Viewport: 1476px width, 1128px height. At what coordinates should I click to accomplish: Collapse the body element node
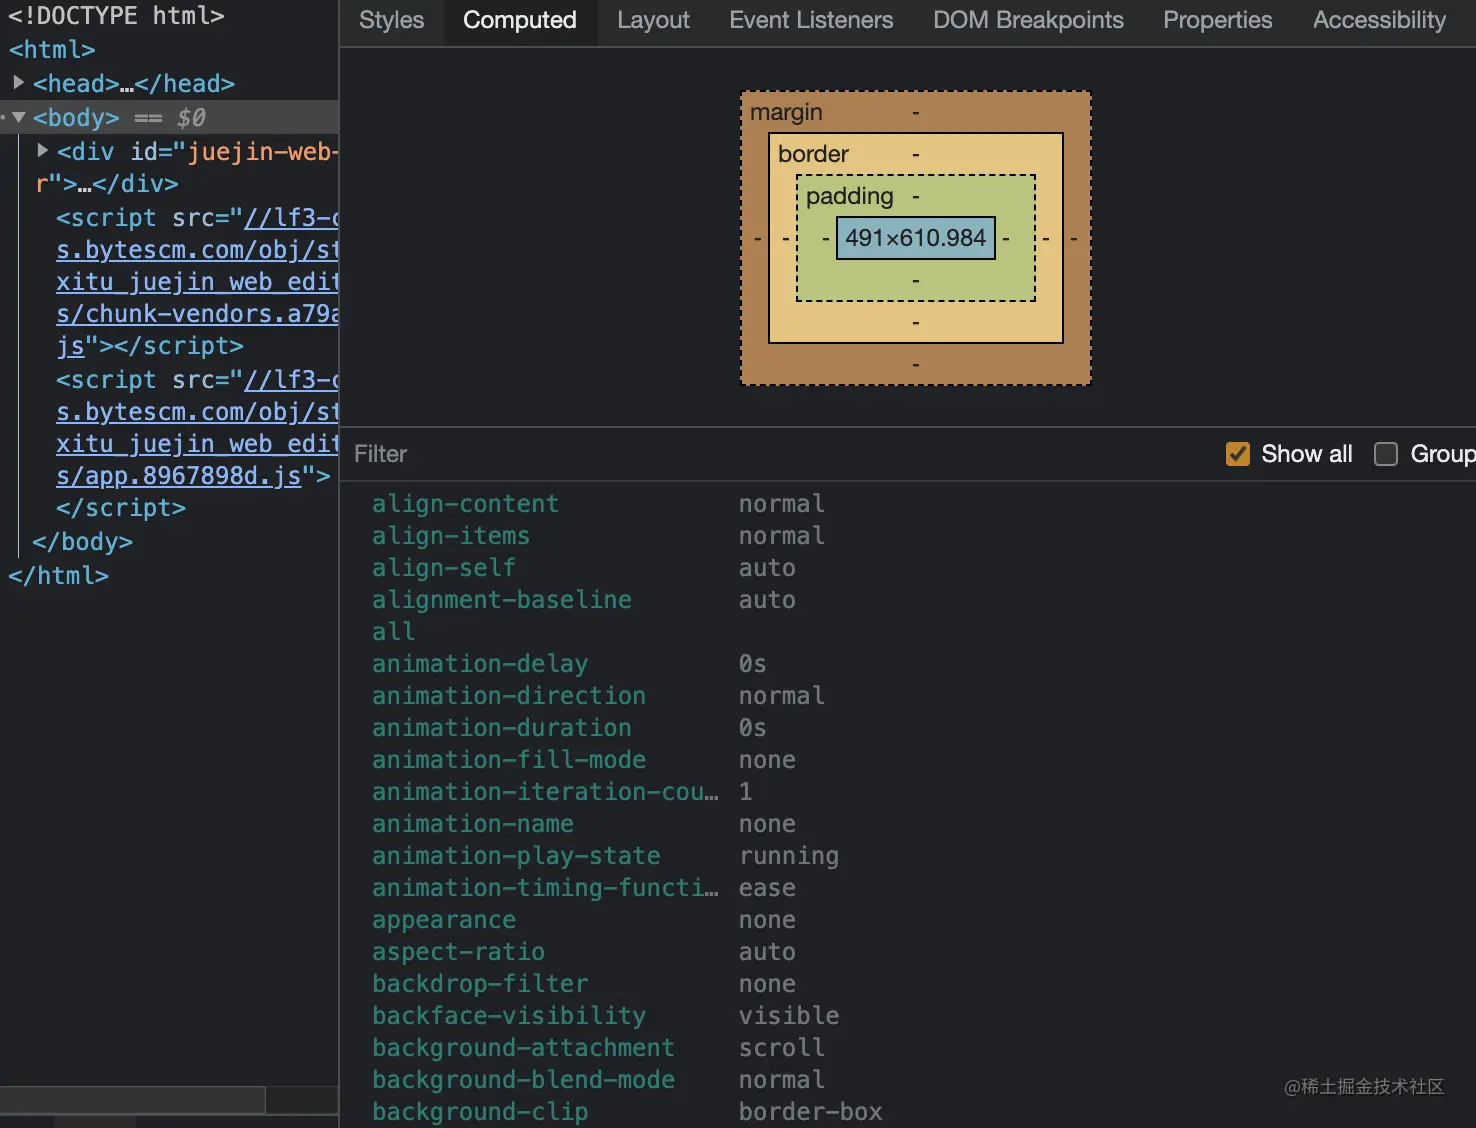point(19,117)
